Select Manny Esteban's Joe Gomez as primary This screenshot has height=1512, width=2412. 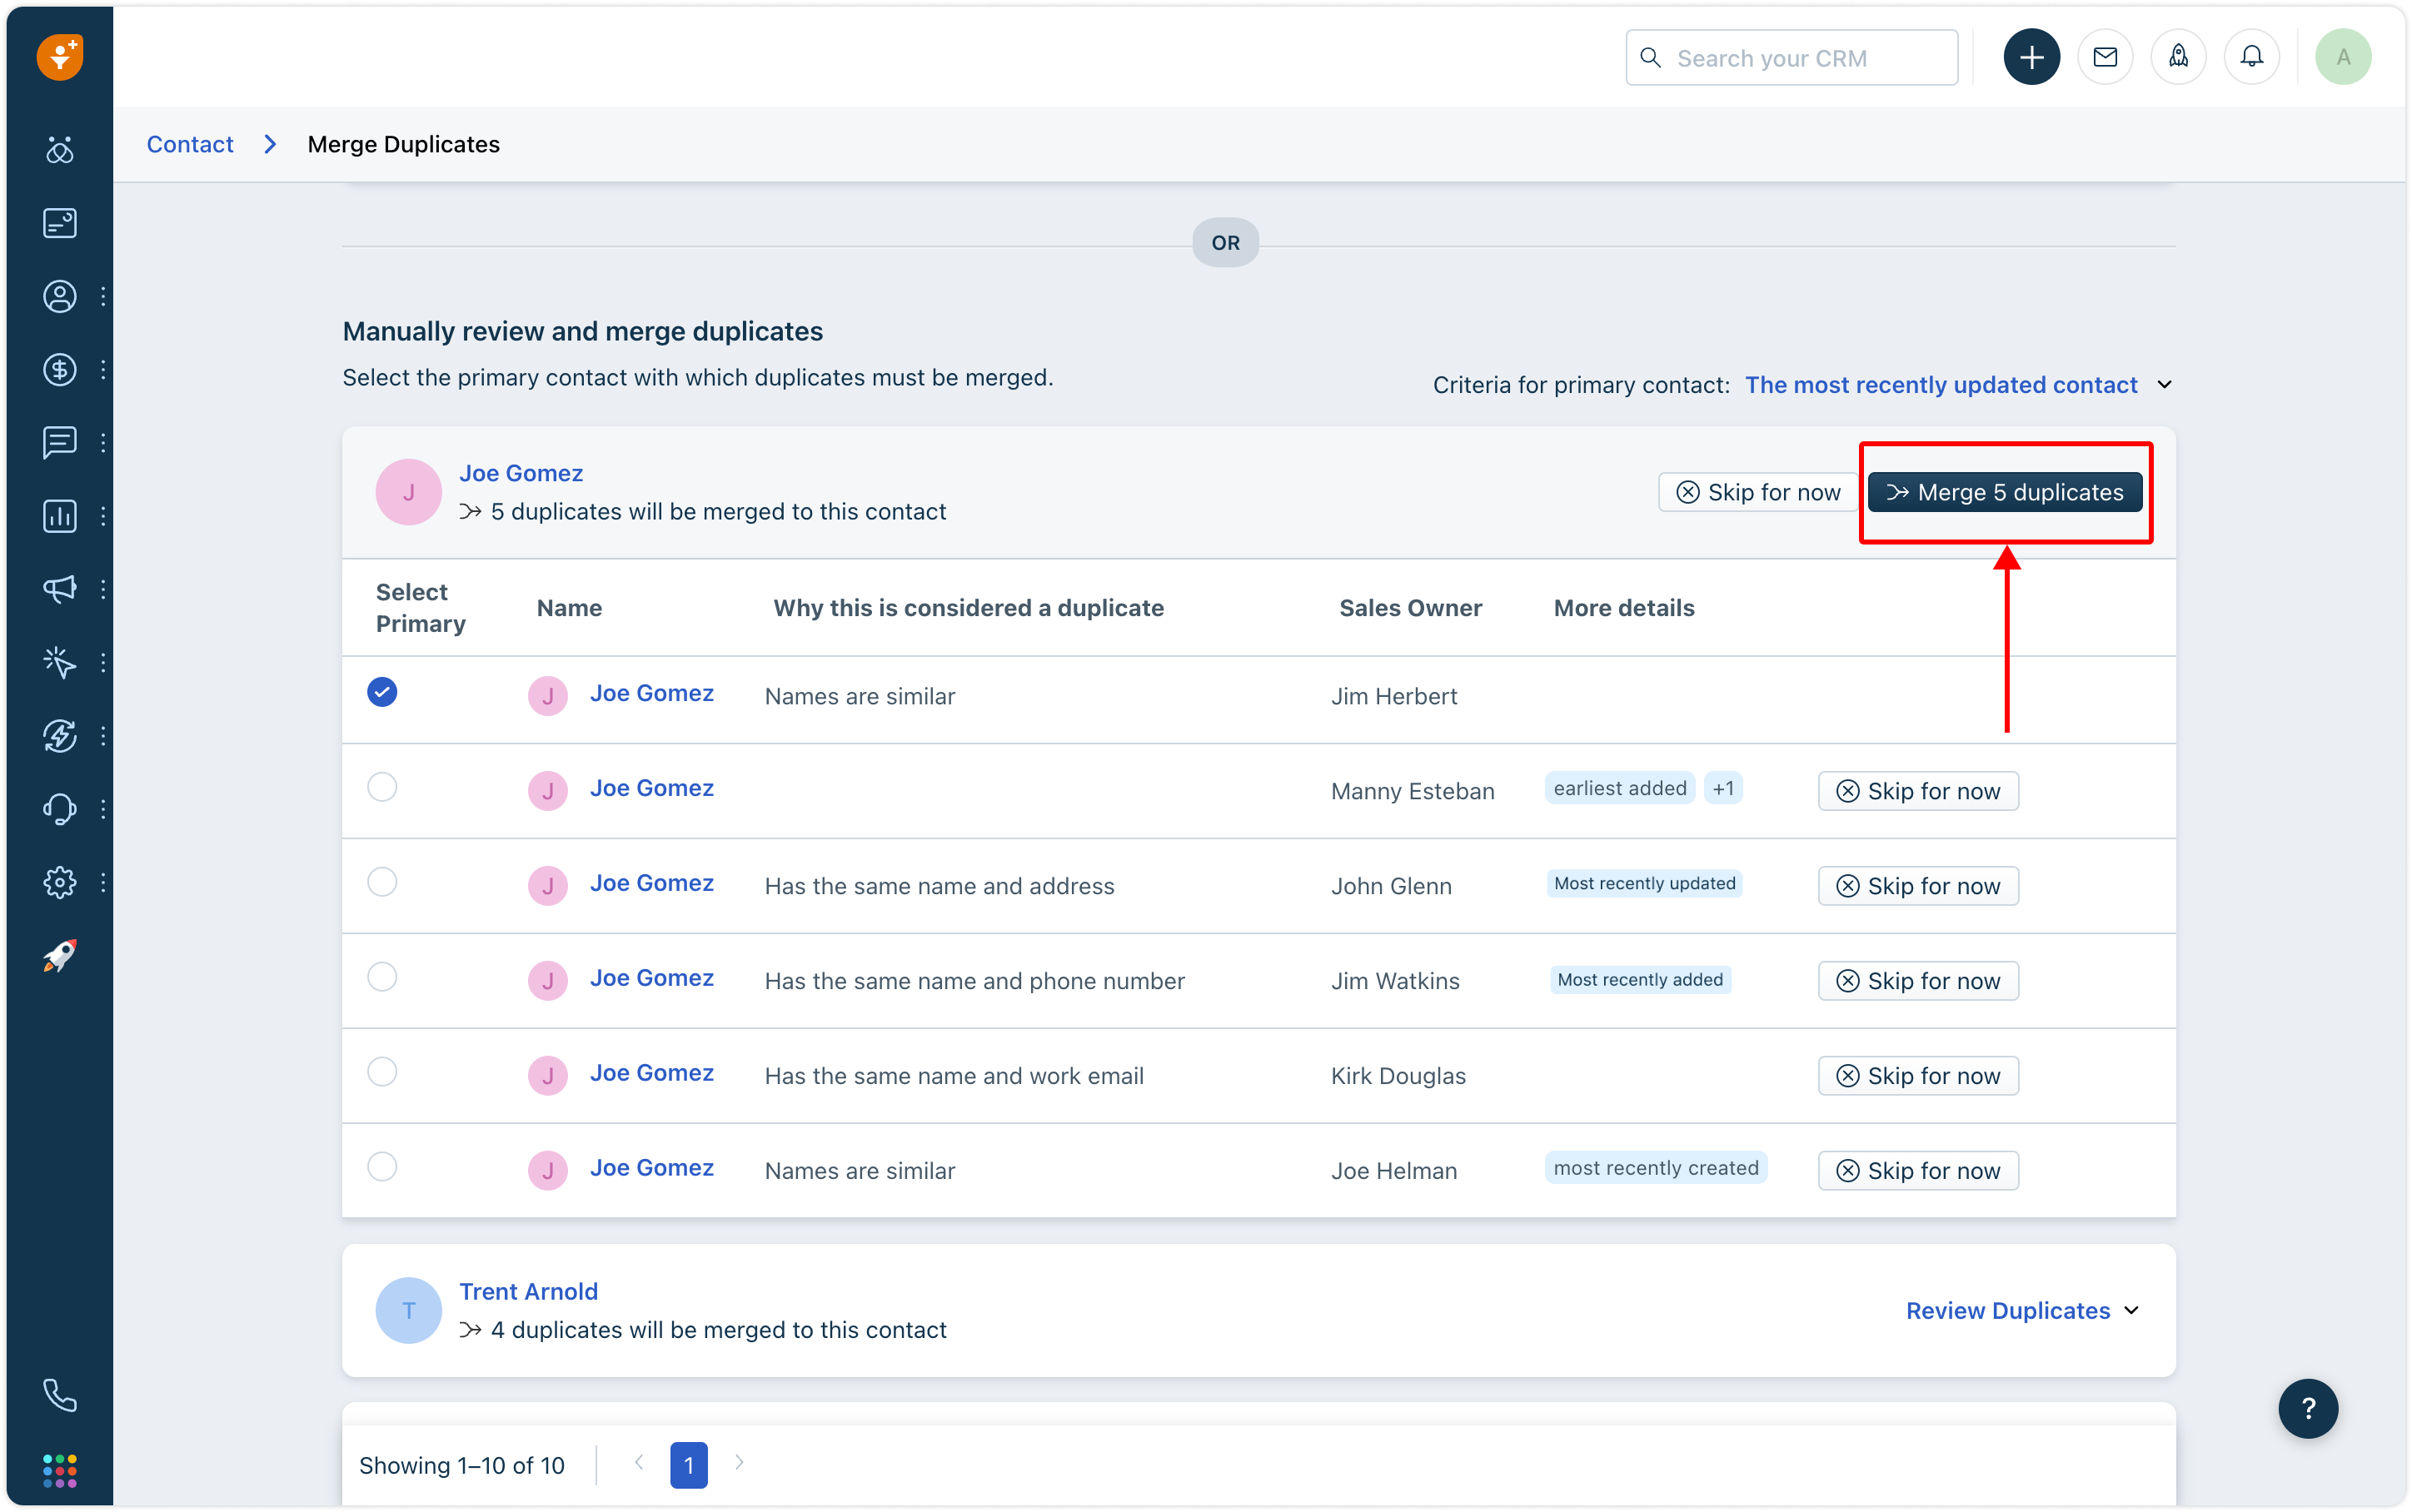pyautogui.click(x=382, y=787)
